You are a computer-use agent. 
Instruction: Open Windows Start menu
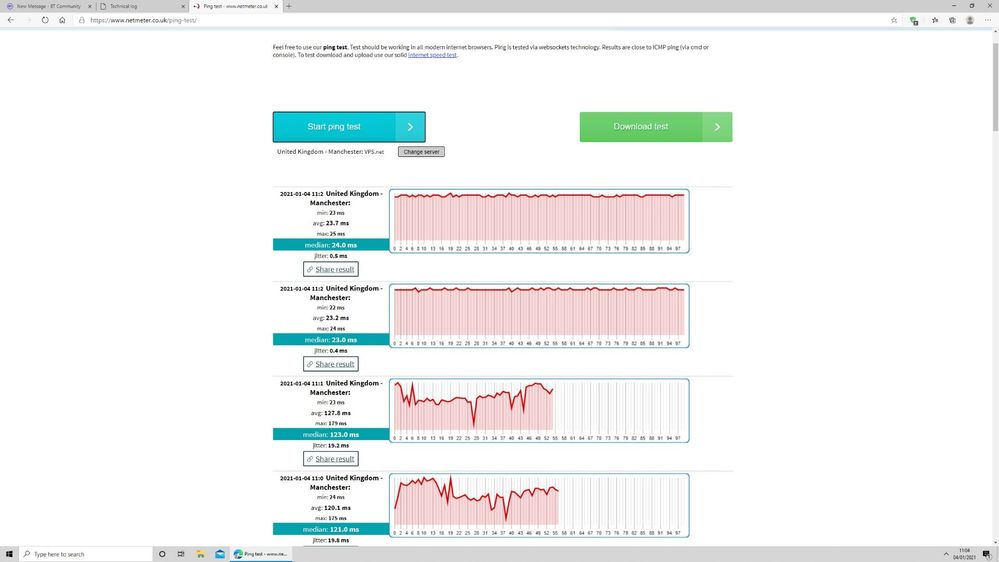9,554
